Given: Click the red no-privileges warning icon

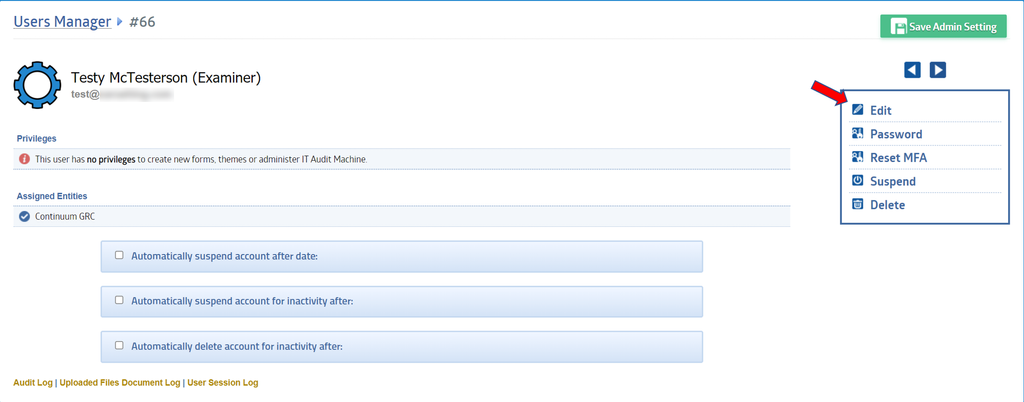Looking at the screenshot, I should pyautogui.click(x=24, y=158).
